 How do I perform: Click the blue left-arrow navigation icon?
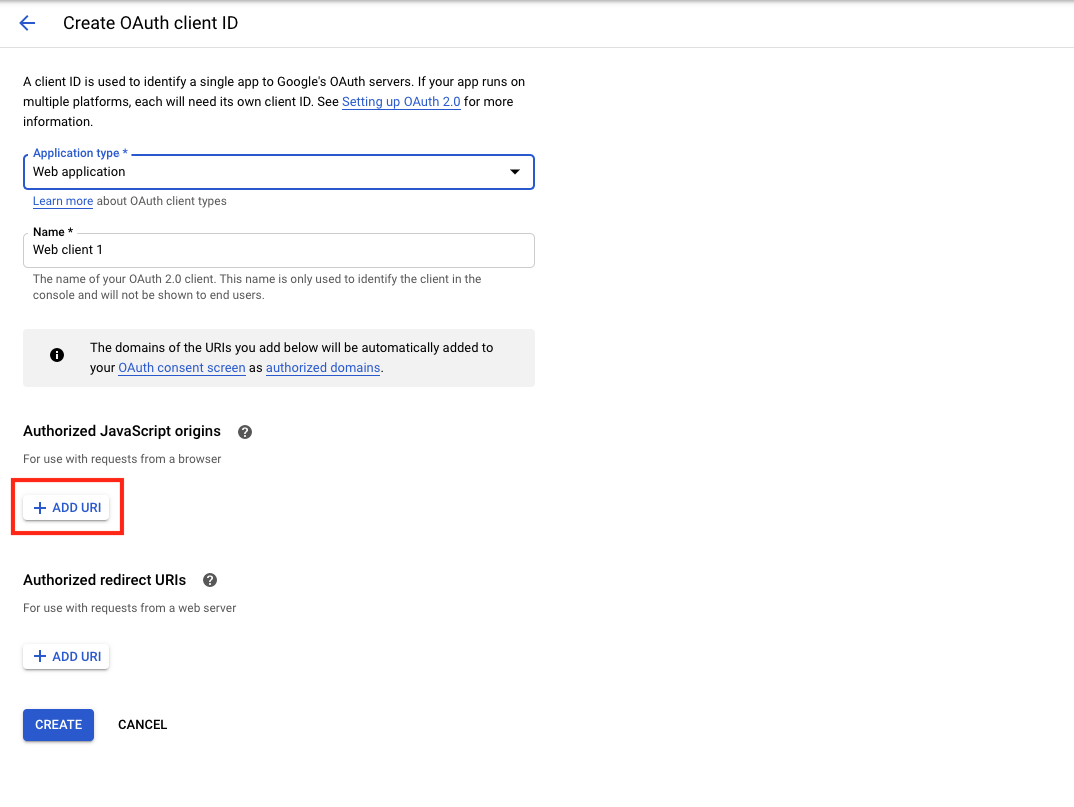[26, 22]
